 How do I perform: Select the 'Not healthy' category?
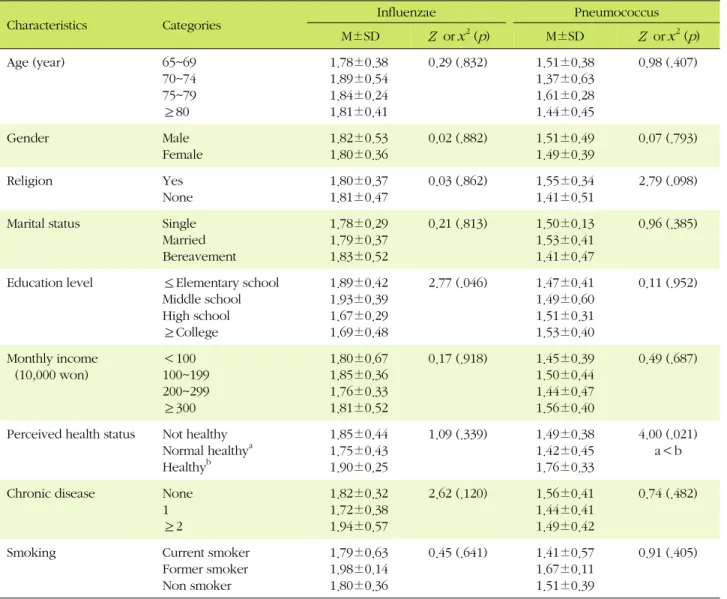pos(195,434)
